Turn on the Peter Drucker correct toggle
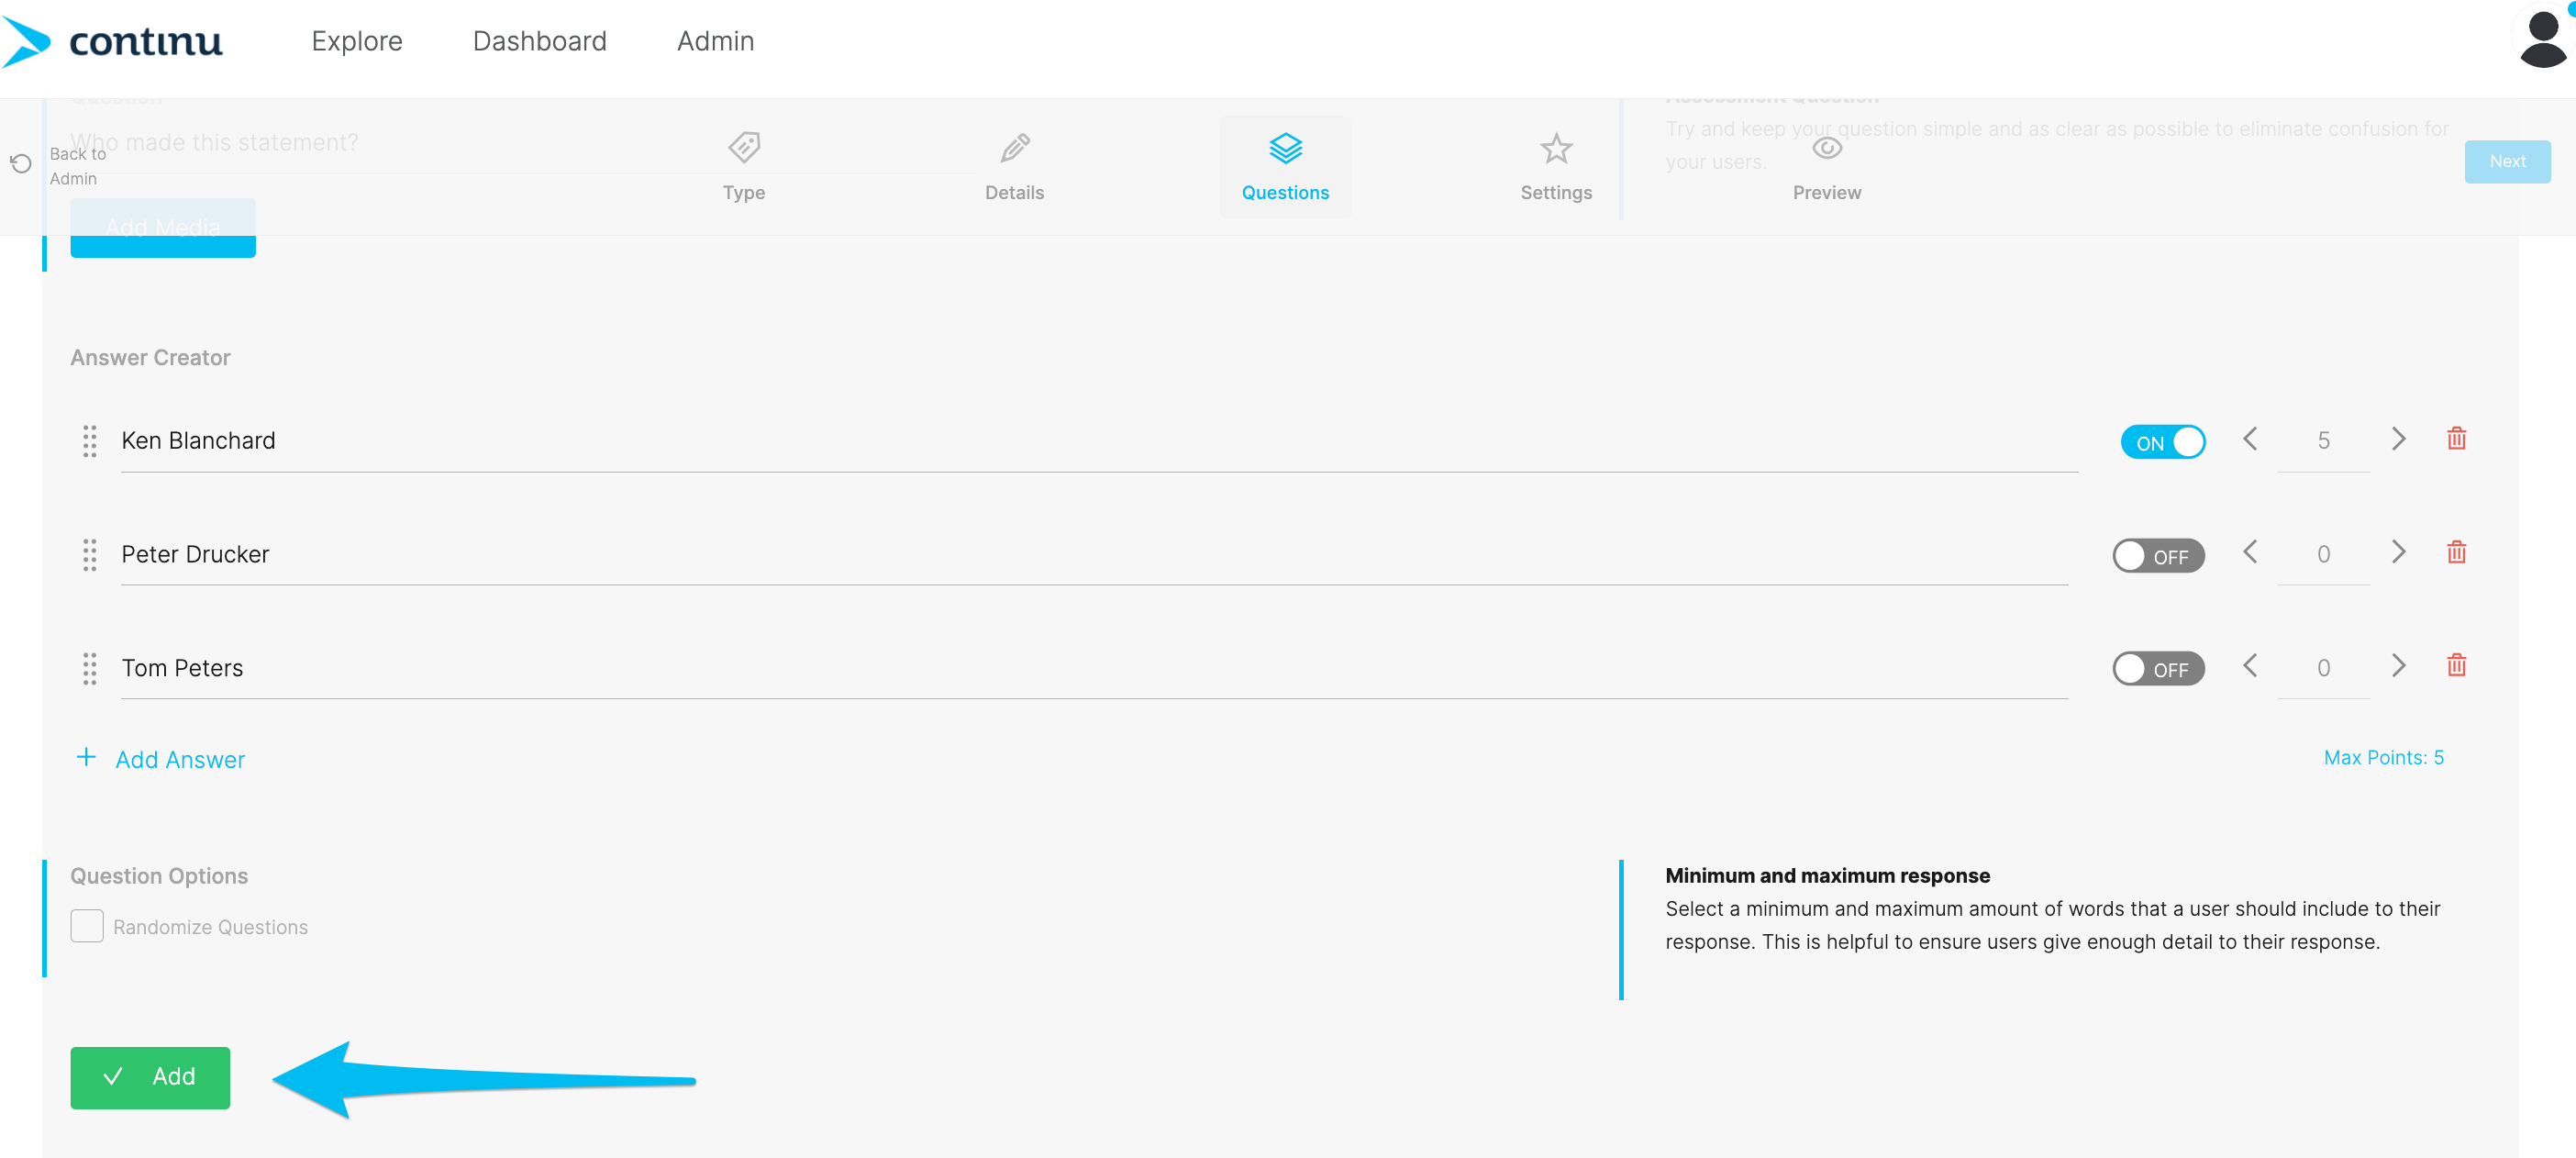 tap(2158, 555)
